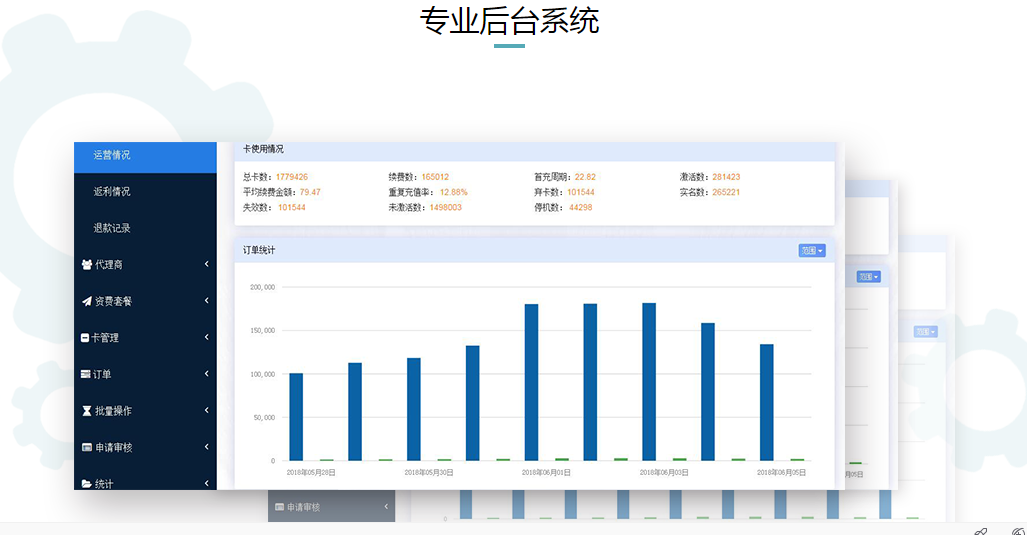Click the 卡使用情况 panel header

click(534, 151)
